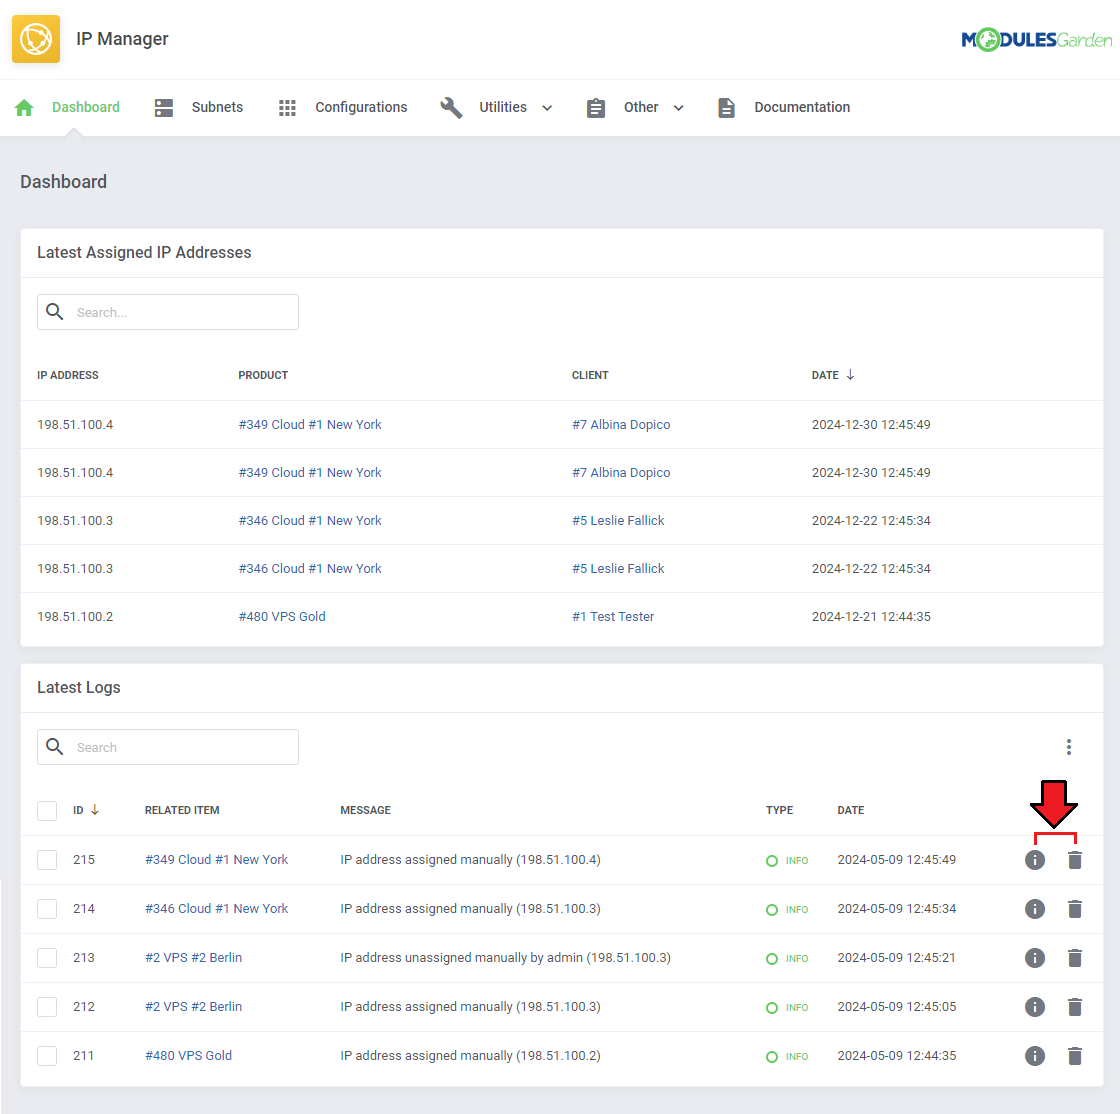Viewport: 1120px width, 1114px height.
Task: Delete log entry 213
Action: (x=1075, y=958)
